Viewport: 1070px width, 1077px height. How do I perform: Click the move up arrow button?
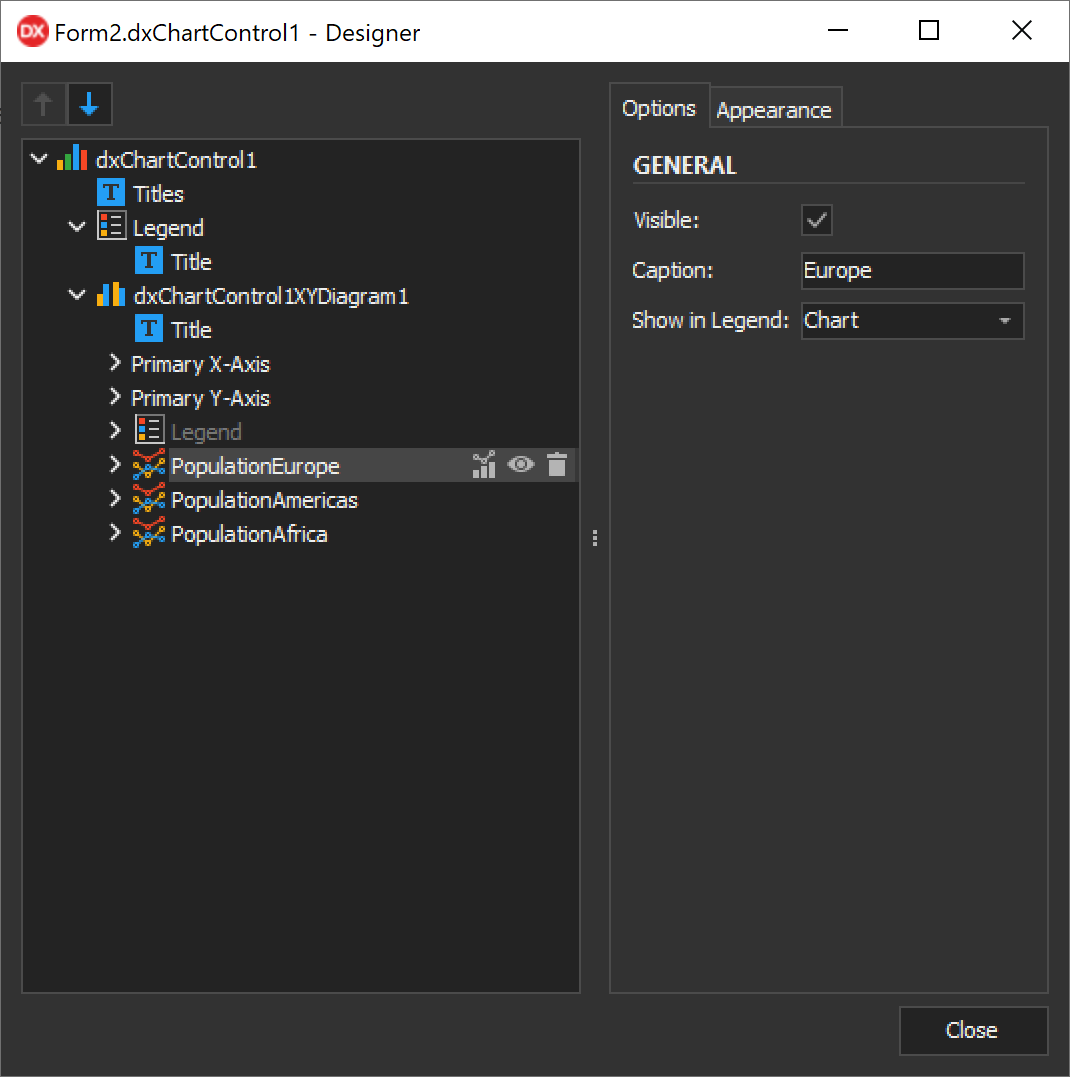point(44,104)
